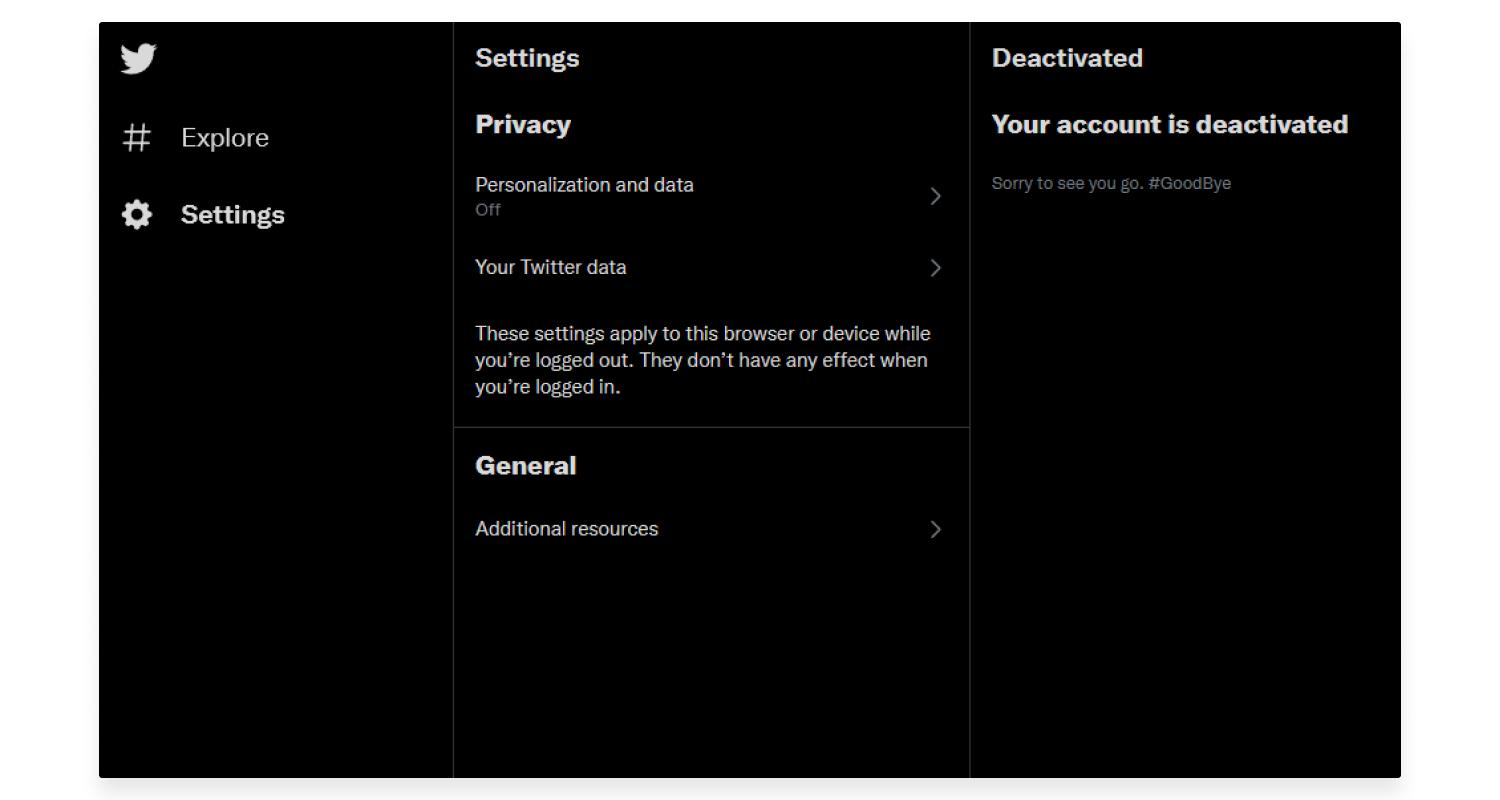Image resolution: width=1500 pixels, height=800 pixels.
Task: Click the 'These settings apply to this browser' note
Action: 702,360
